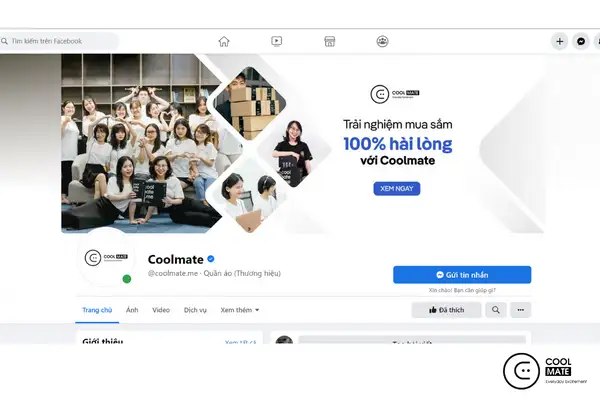Search within the page using magnifier button
This screenshot has width=600, height=400.
coord(496,310)
